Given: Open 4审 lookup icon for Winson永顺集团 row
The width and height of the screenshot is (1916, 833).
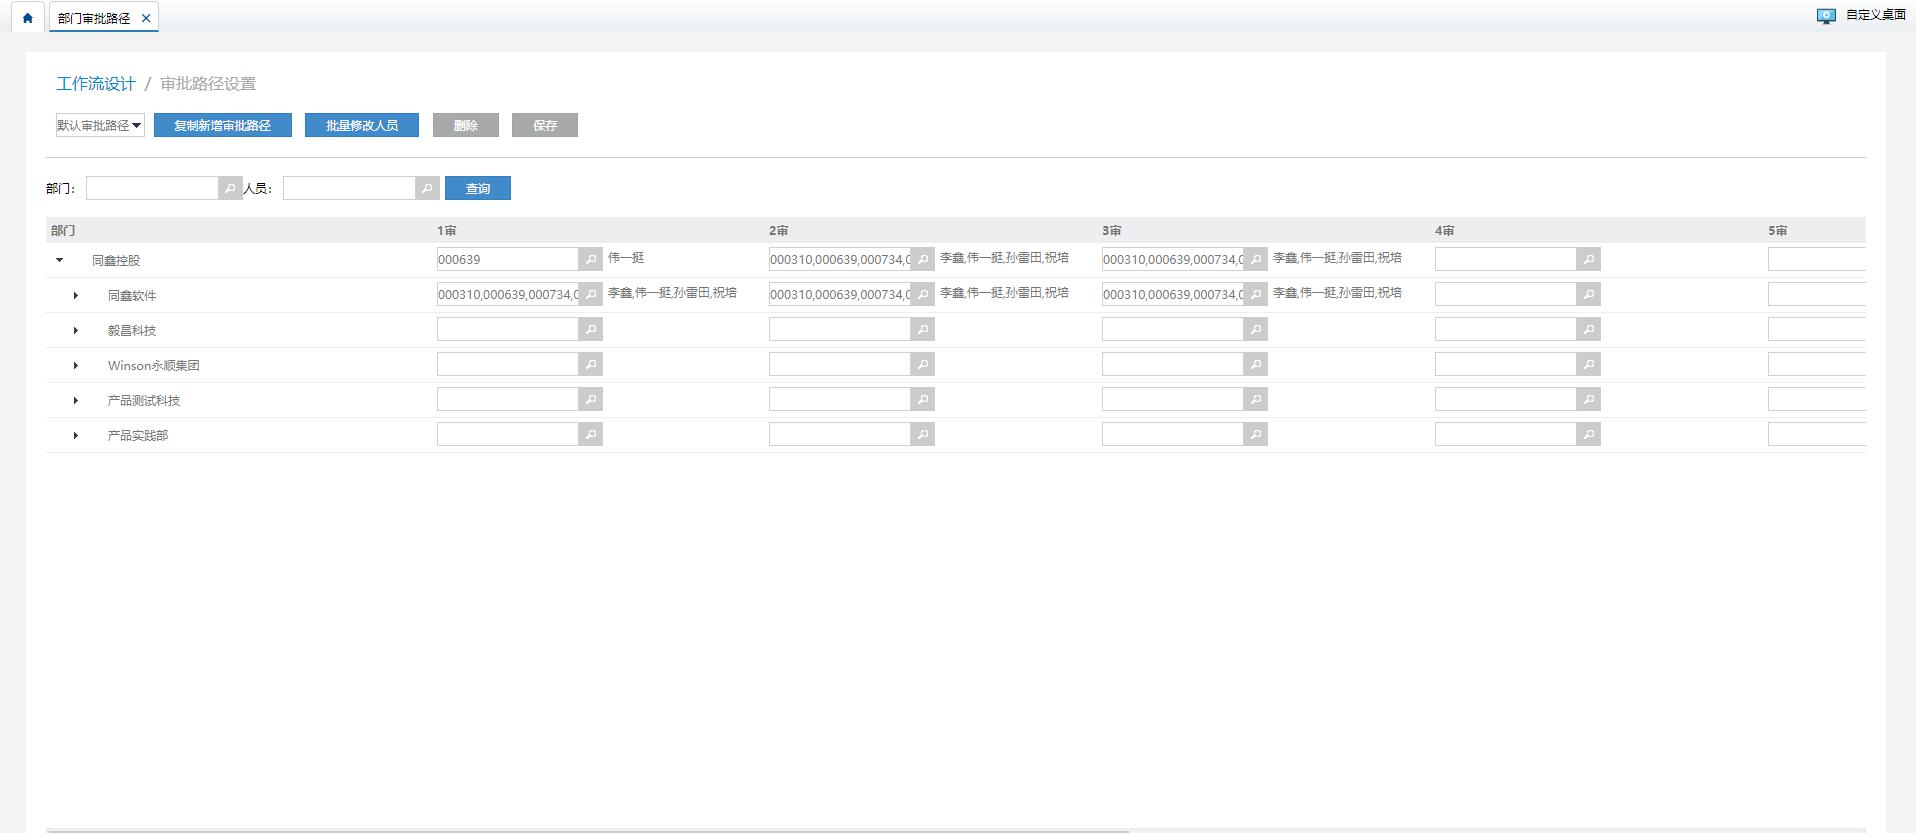Looking at the screenshot, I should pyautogui.click(x=1588, y=364).
